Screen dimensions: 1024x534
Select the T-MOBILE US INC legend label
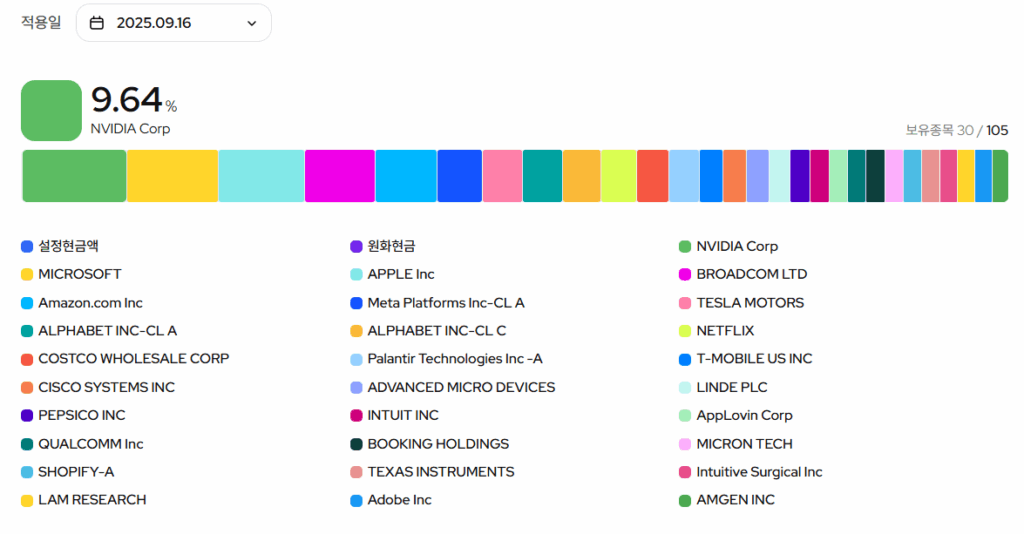tap(754, 358)
